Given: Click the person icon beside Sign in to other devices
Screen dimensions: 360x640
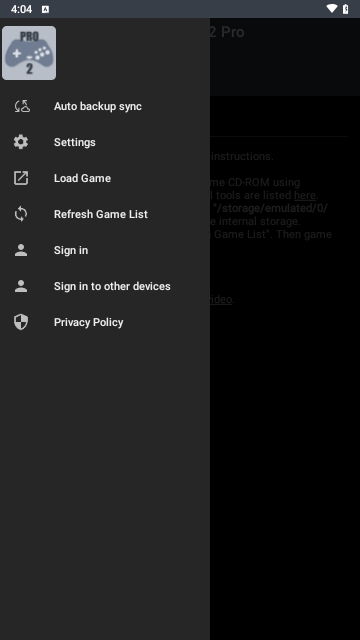Looking at the screenshot, I should pyautogui.click(x=21, y=286).
